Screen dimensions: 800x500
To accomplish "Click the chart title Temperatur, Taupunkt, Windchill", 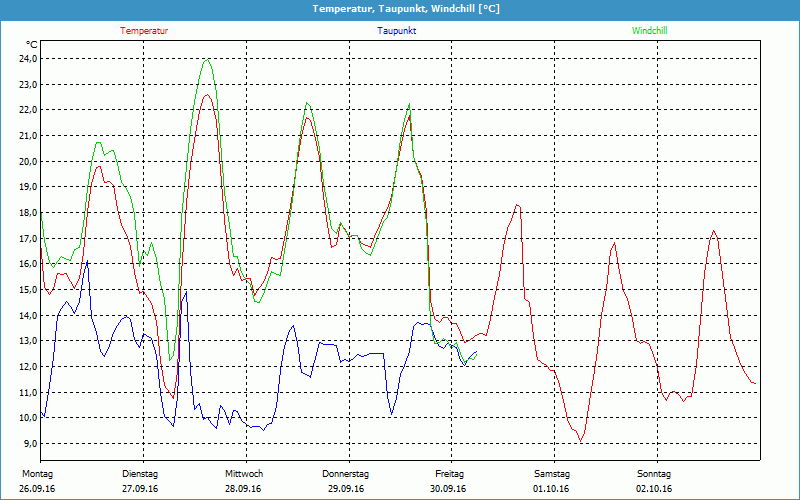I will click(x=406, y=9).
